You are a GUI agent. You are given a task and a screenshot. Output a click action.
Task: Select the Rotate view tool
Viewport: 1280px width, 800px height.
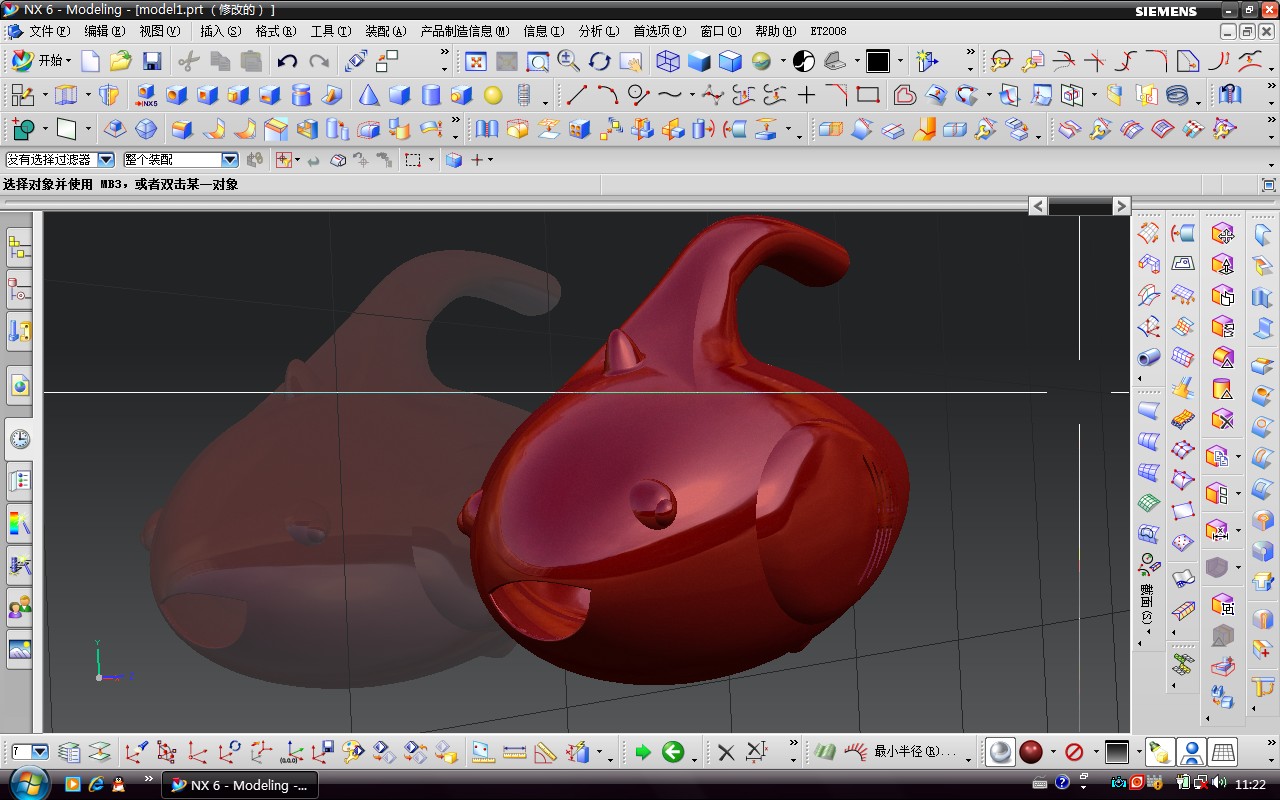(600, 61)
